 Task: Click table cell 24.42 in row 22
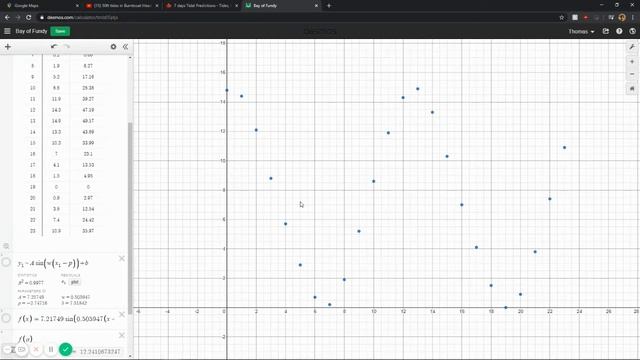click(x=88, y=220)
